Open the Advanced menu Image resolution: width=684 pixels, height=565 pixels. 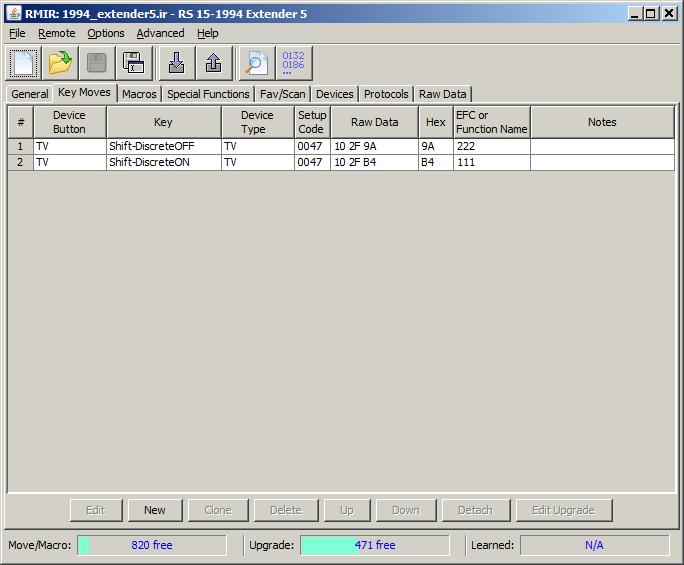160,33
